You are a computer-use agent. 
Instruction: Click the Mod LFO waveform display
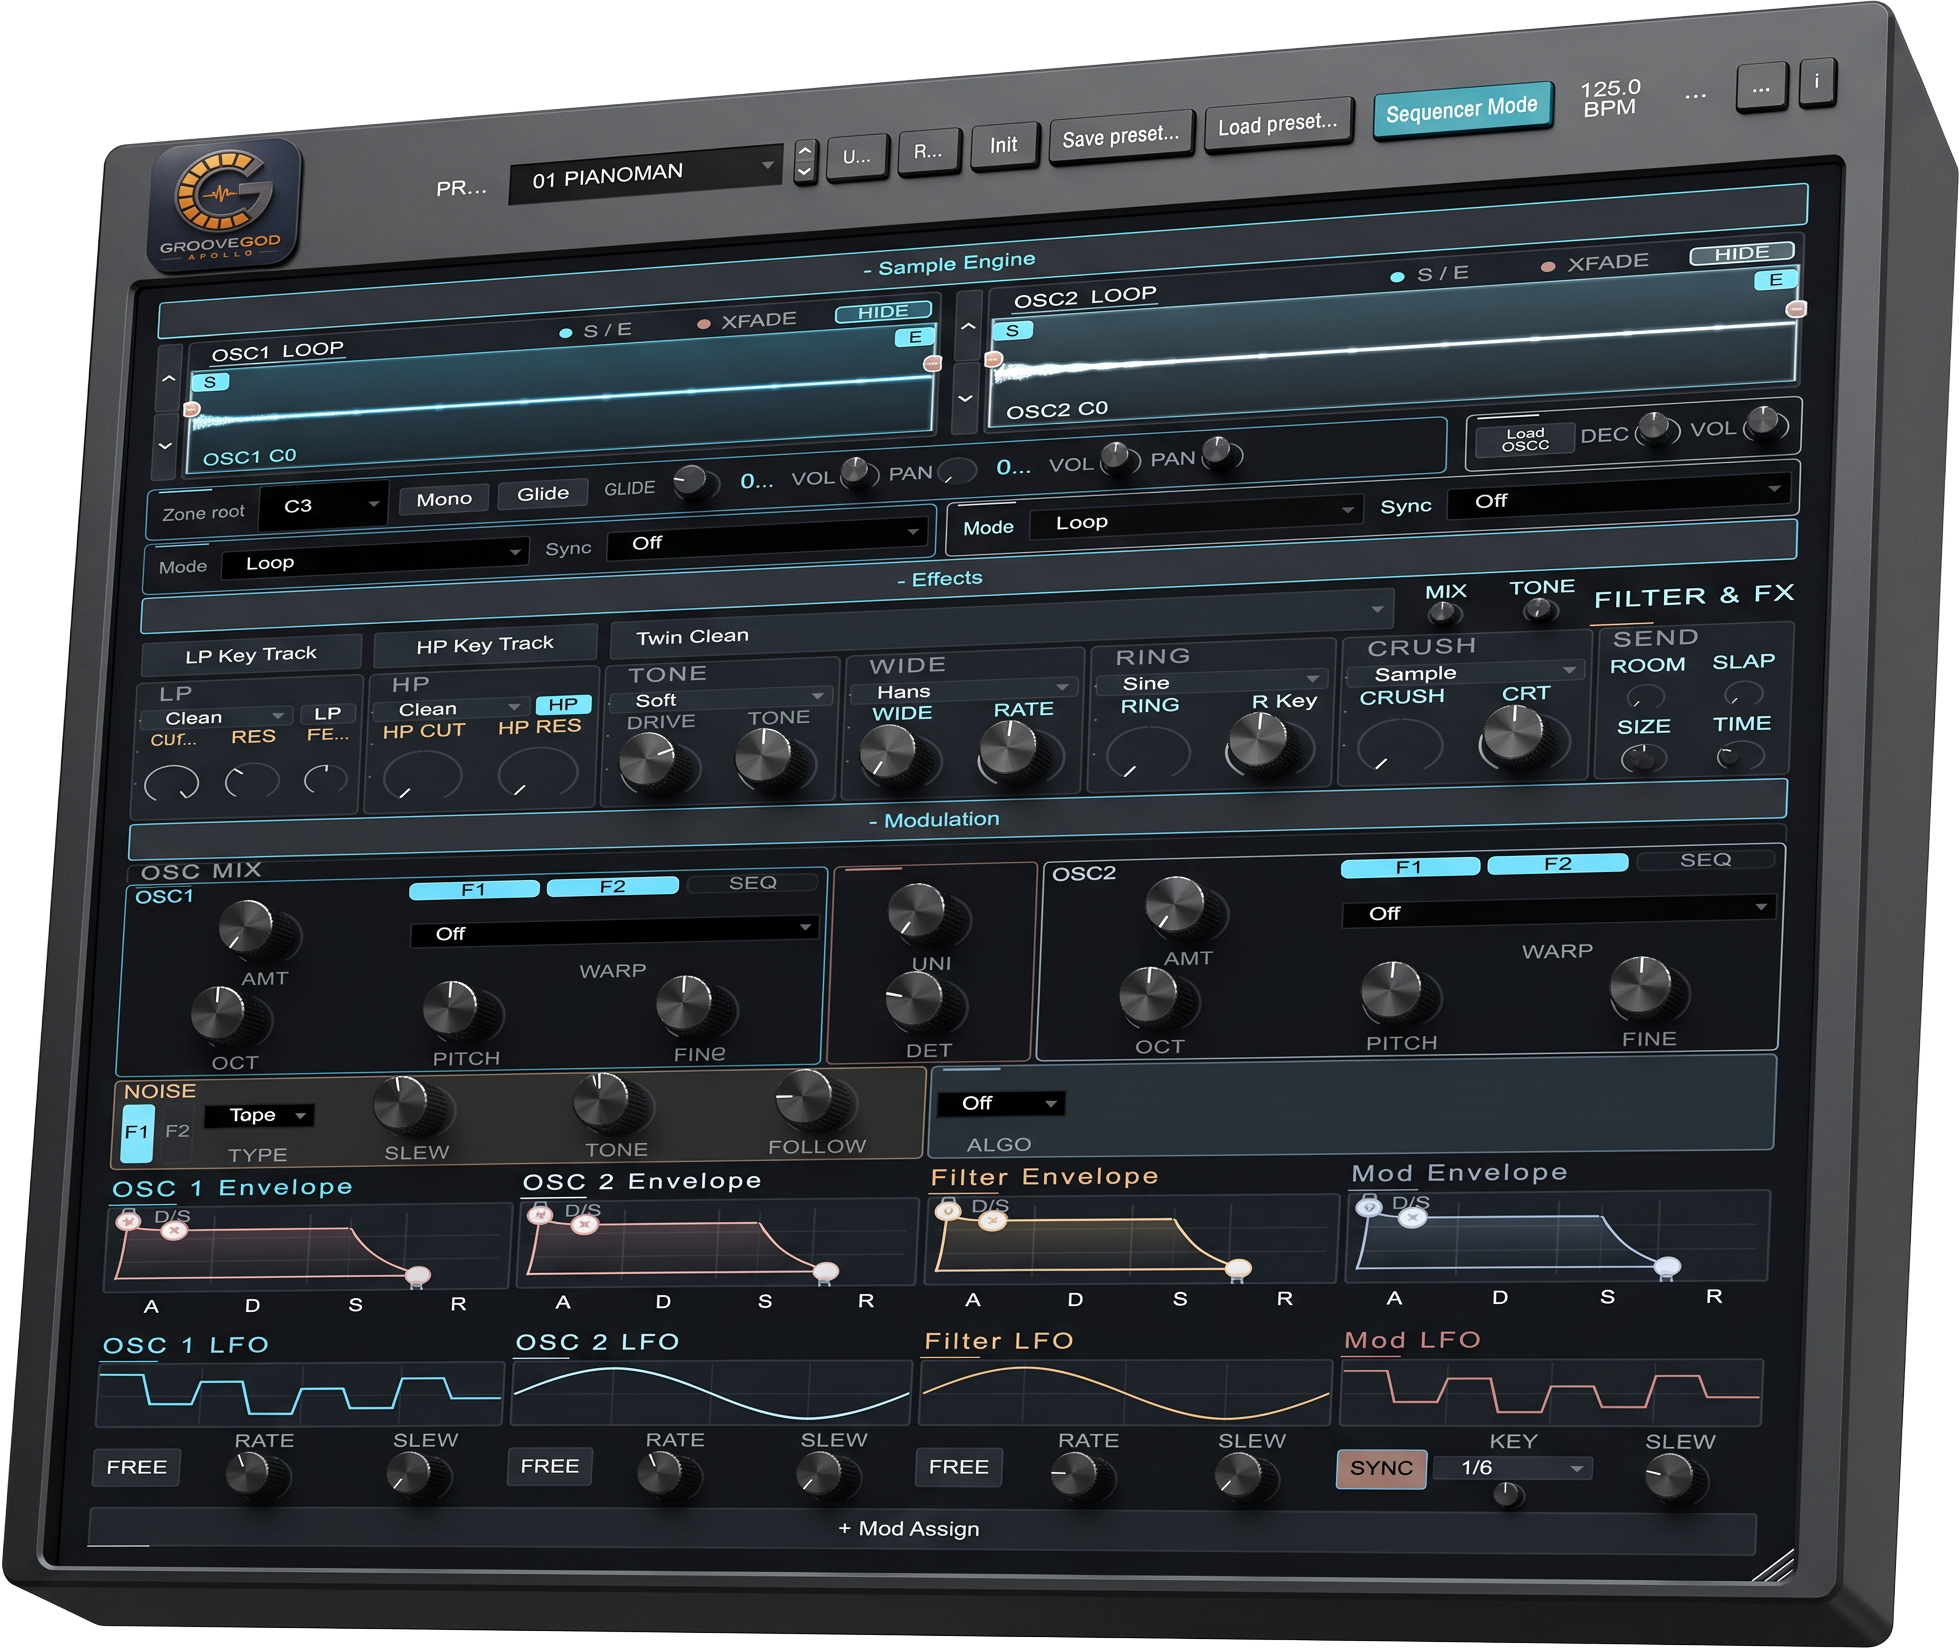click(1551, 1392)
